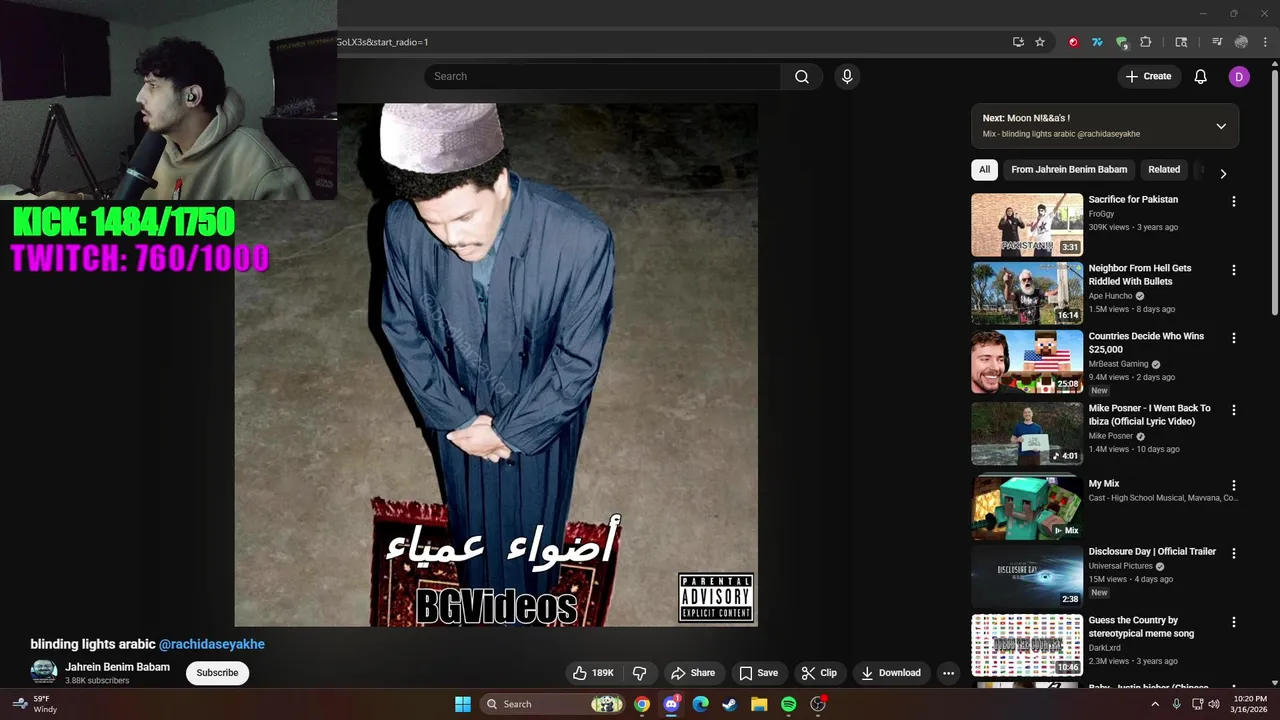The width and height of the screenshot is (1280, 720).
Task: Open Sacrifice for Pakistan thumbnail
Action: (x=1027, y=225)
